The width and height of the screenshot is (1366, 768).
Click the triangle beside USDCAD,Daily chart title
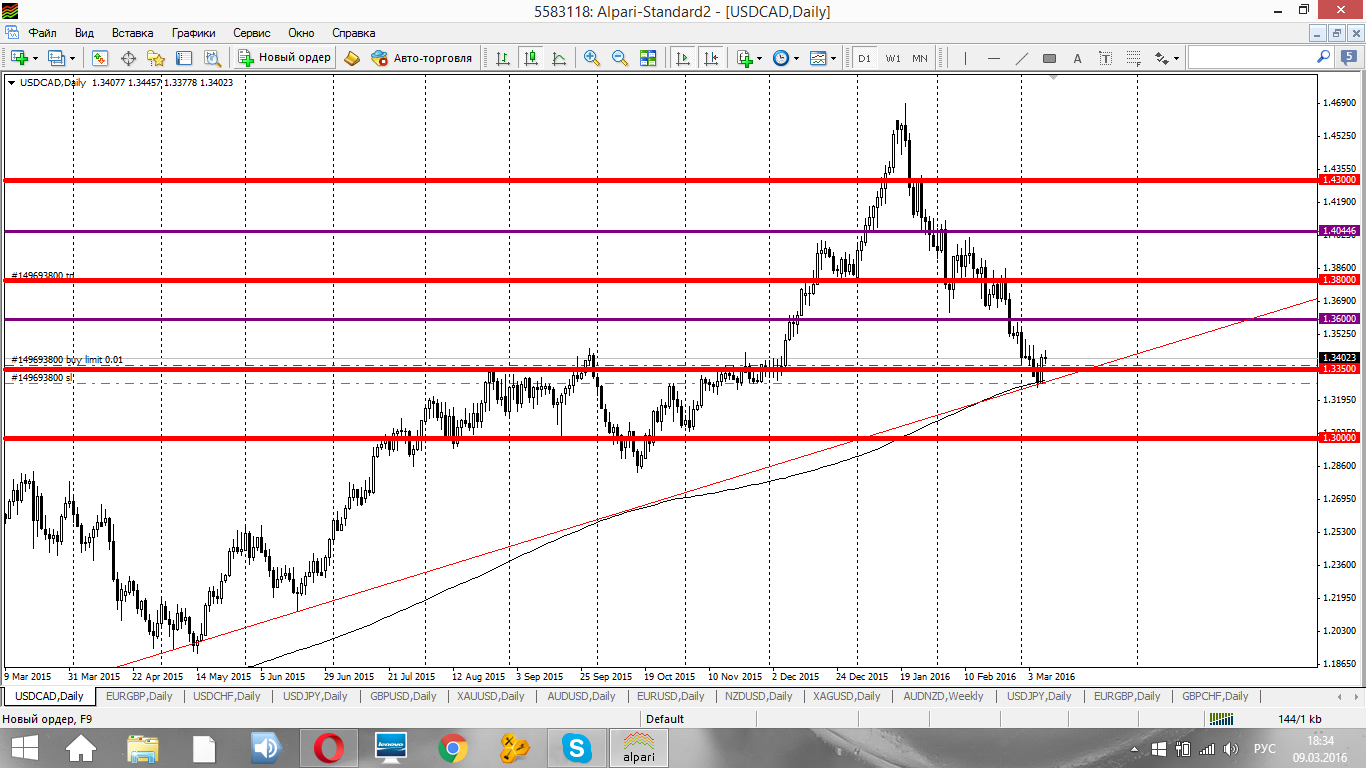click(x=11, y=83)
